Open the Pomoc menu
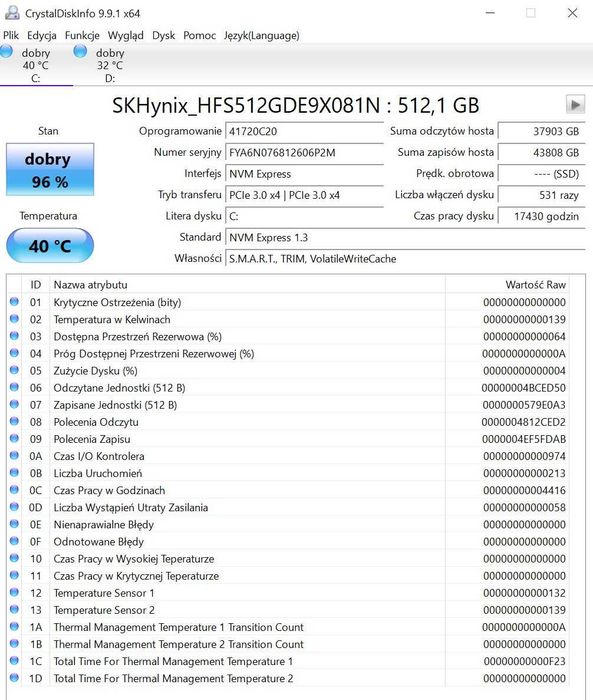 pos(199,35)
